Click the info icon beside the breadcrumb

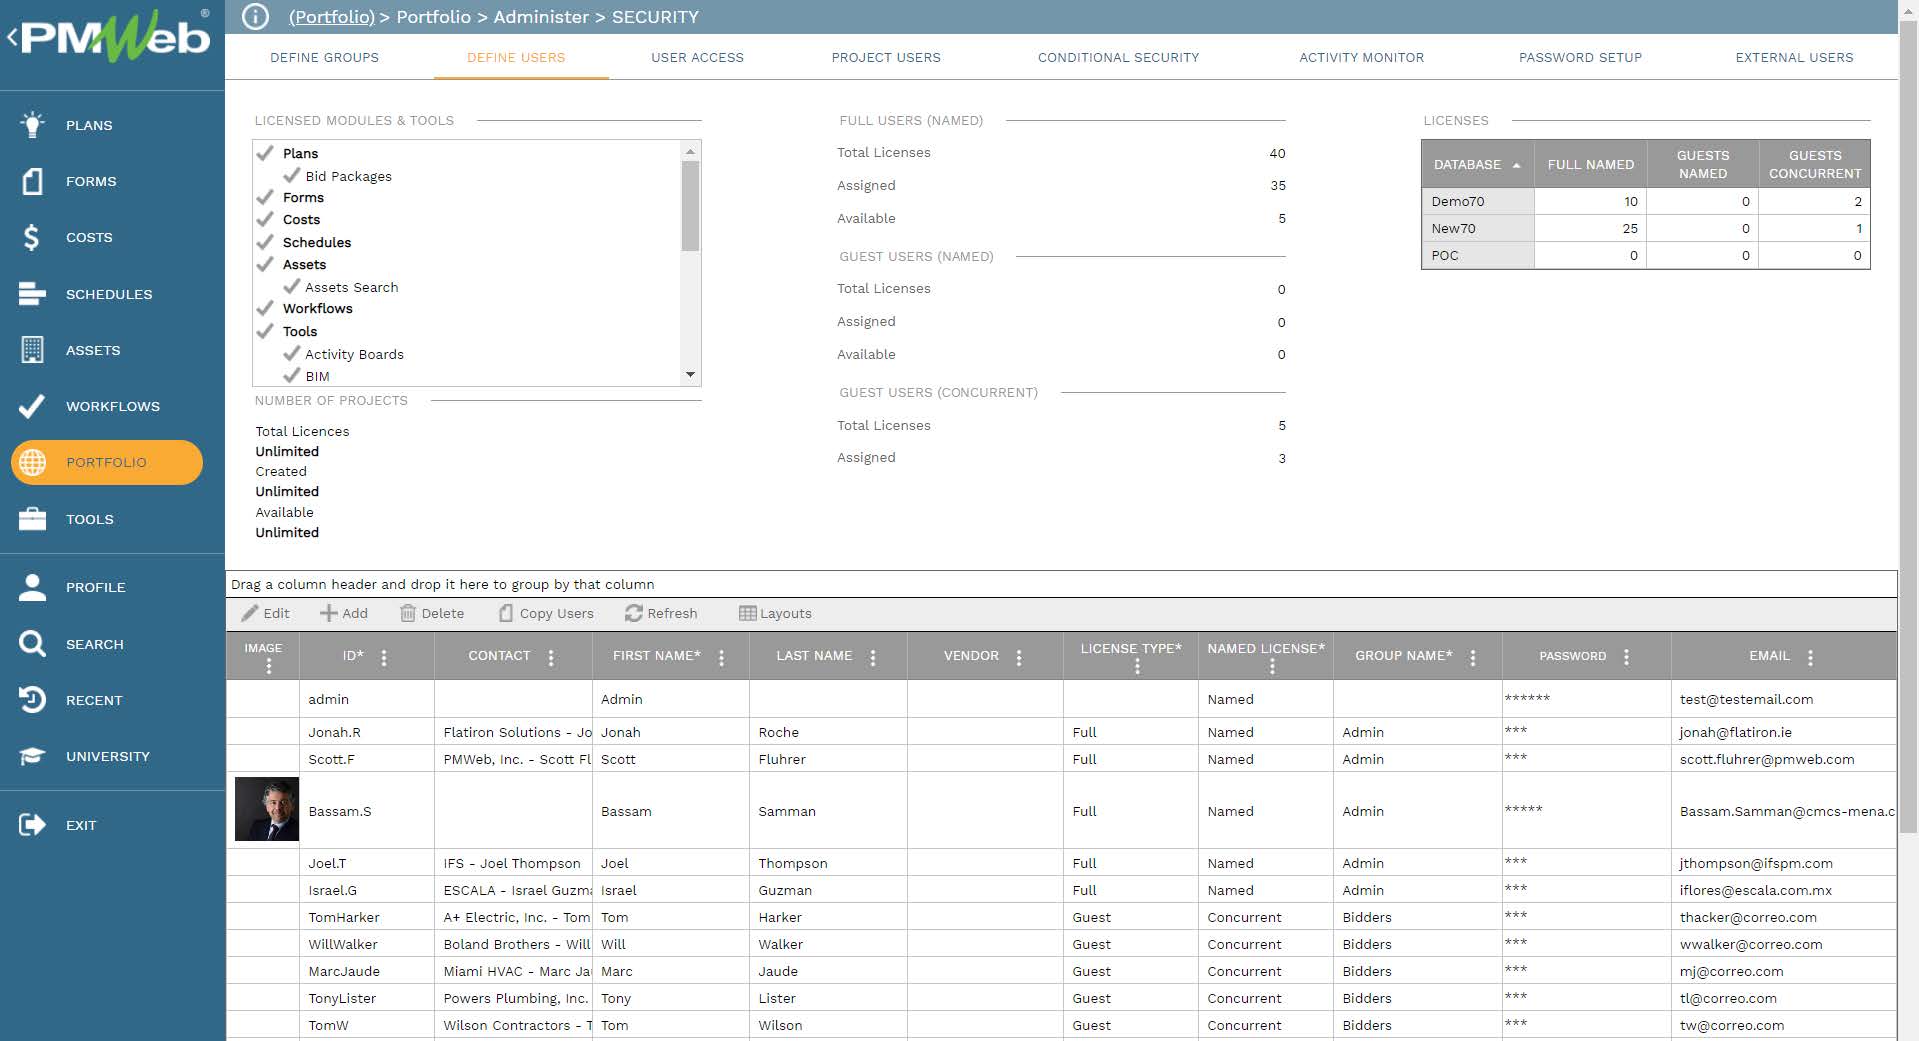pyautogui.click(x=256, y=17)
